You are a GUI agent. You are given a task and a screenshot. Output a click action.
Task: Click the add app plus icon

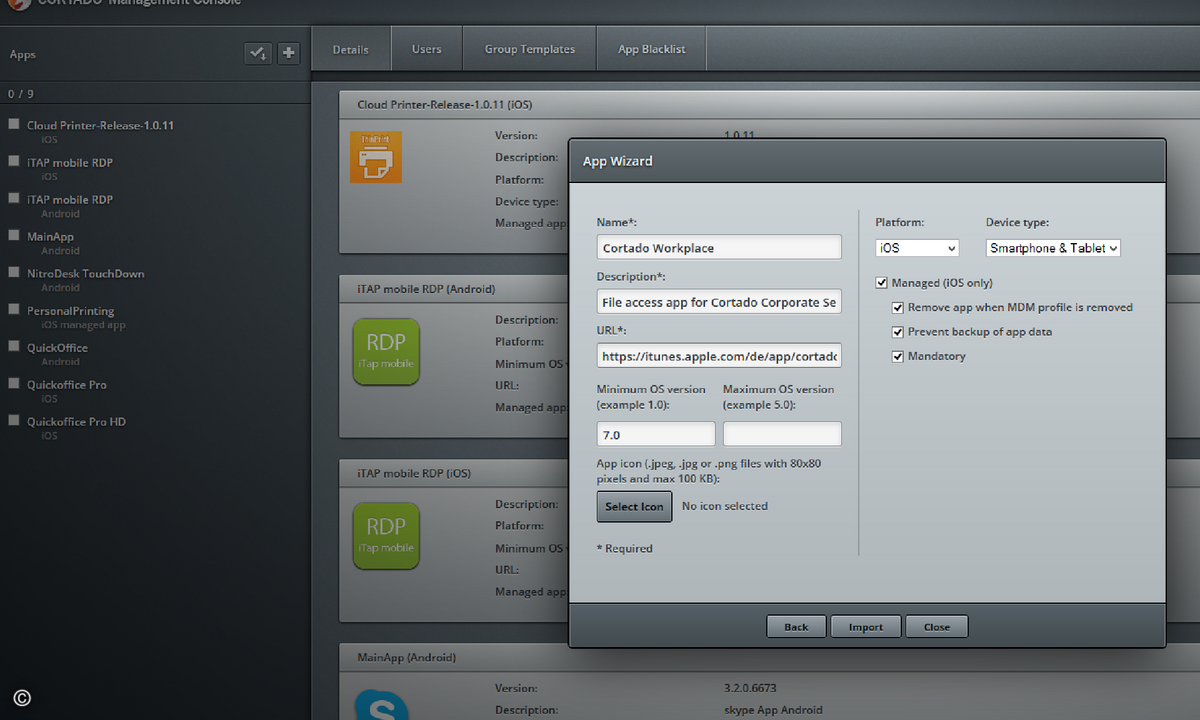coord(289,53)
